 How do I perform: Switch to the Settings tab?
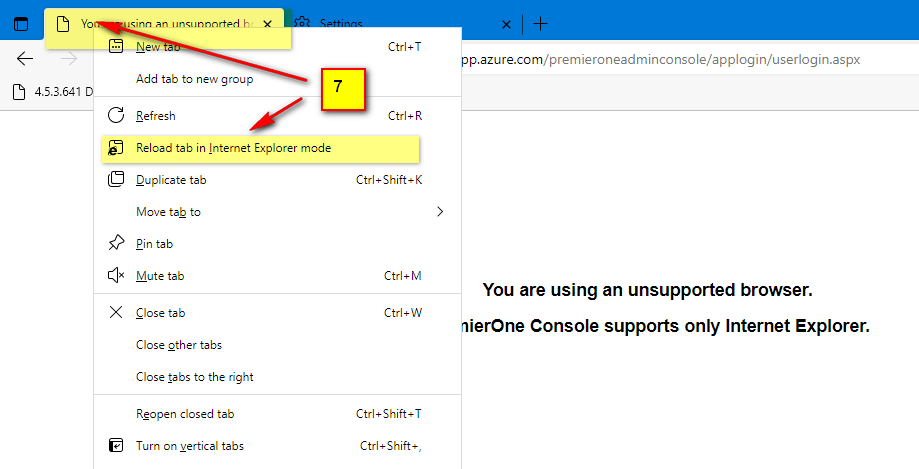pos(401,23)
